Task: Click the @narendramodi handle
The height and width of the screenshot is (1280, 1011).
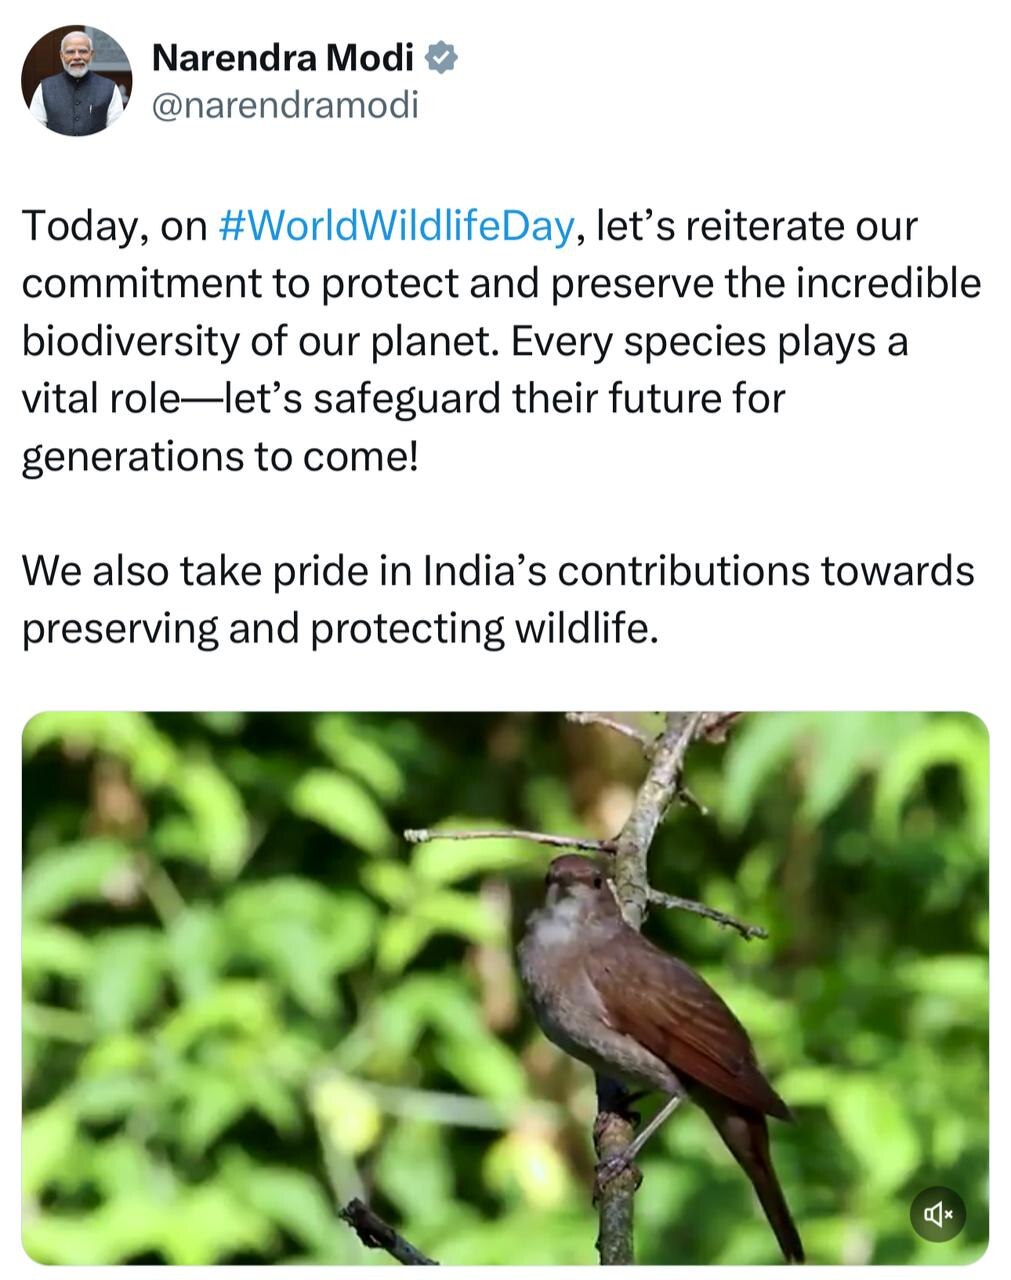Action: (284, 104)
